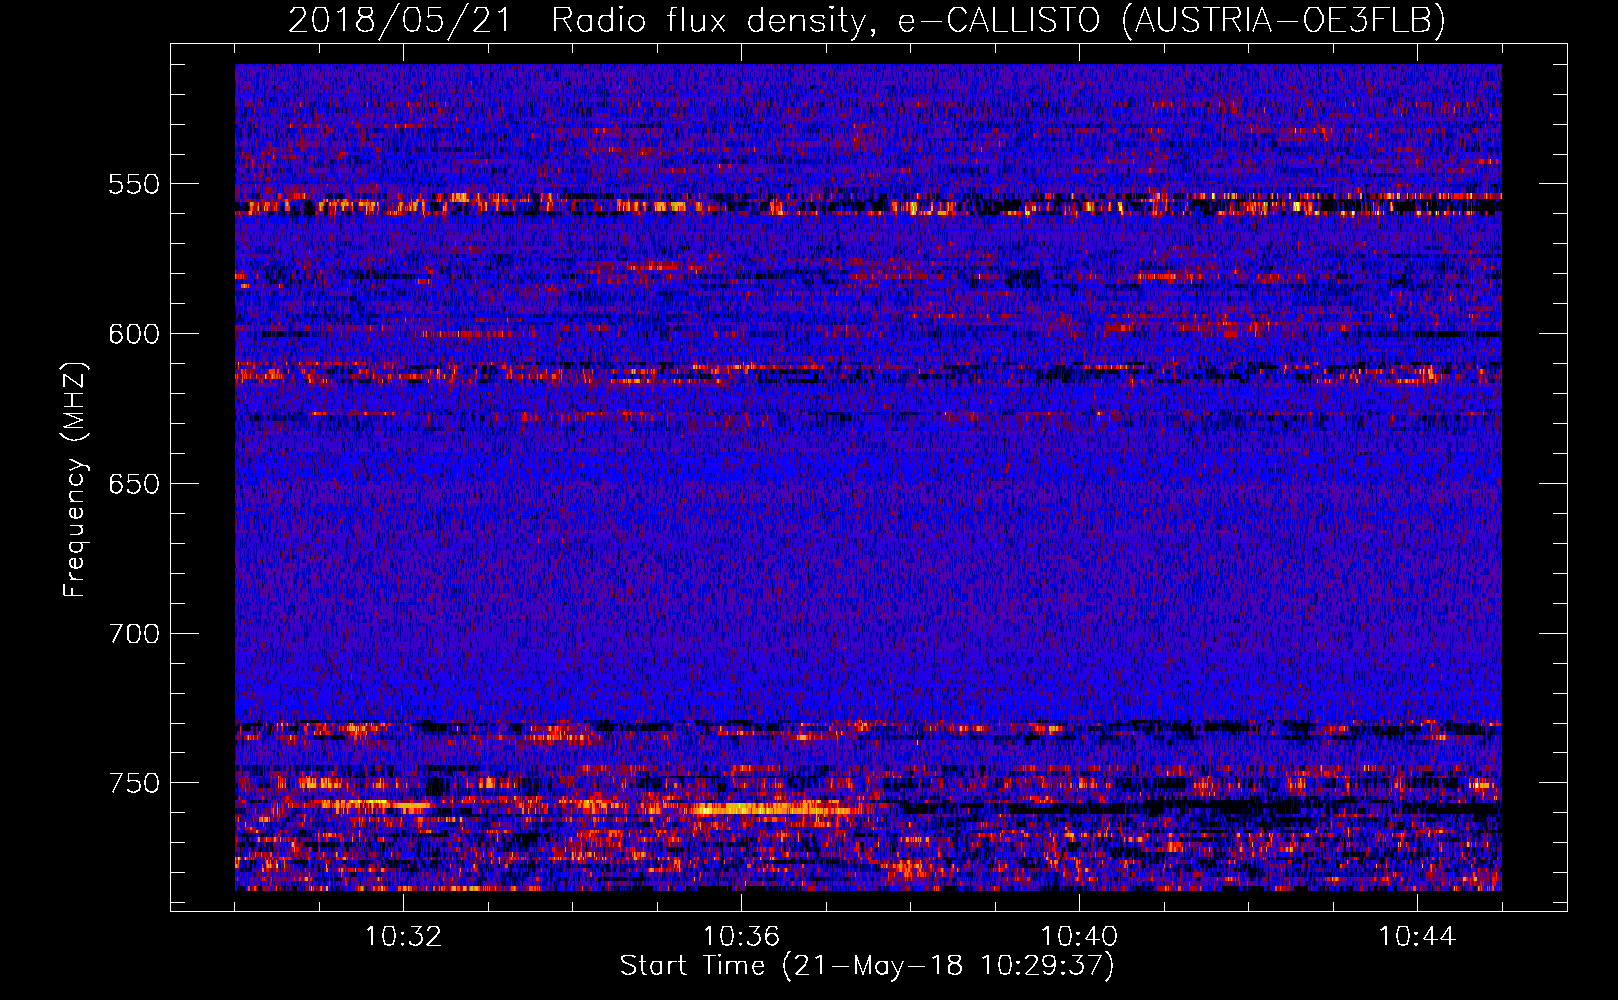The image size is (1618, 1000).
Task: Click the 650 frequency tick label
Action: point(134,484)
